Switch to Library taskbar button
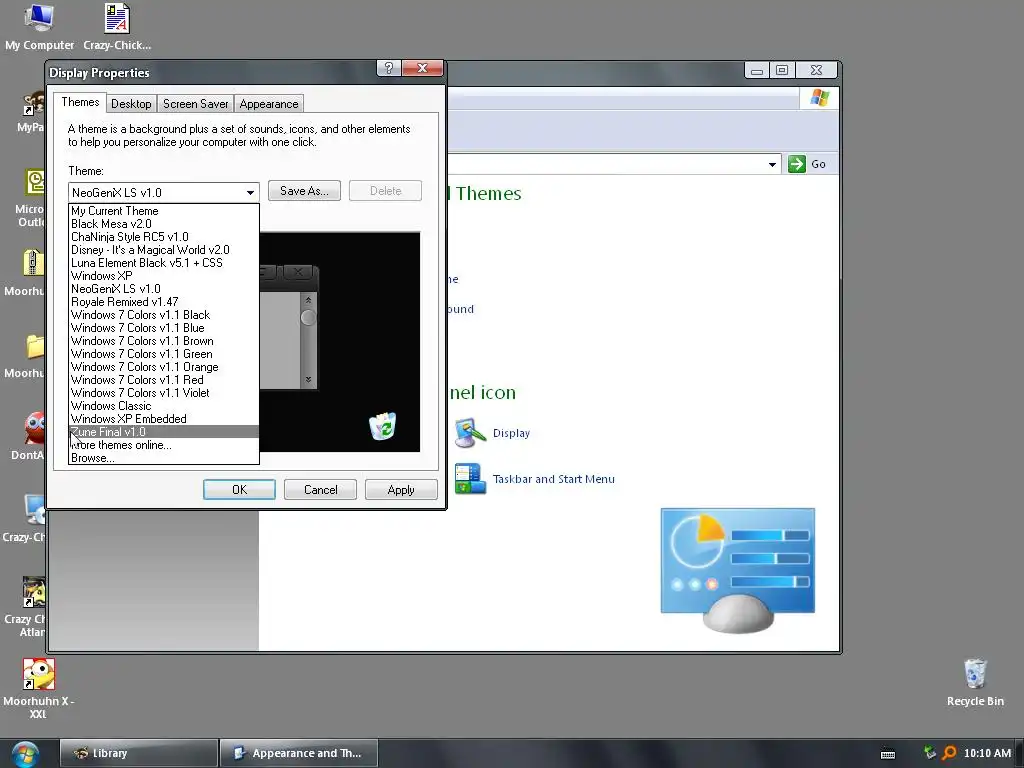This screenshot has width=1024, height=768. [139, 753]
